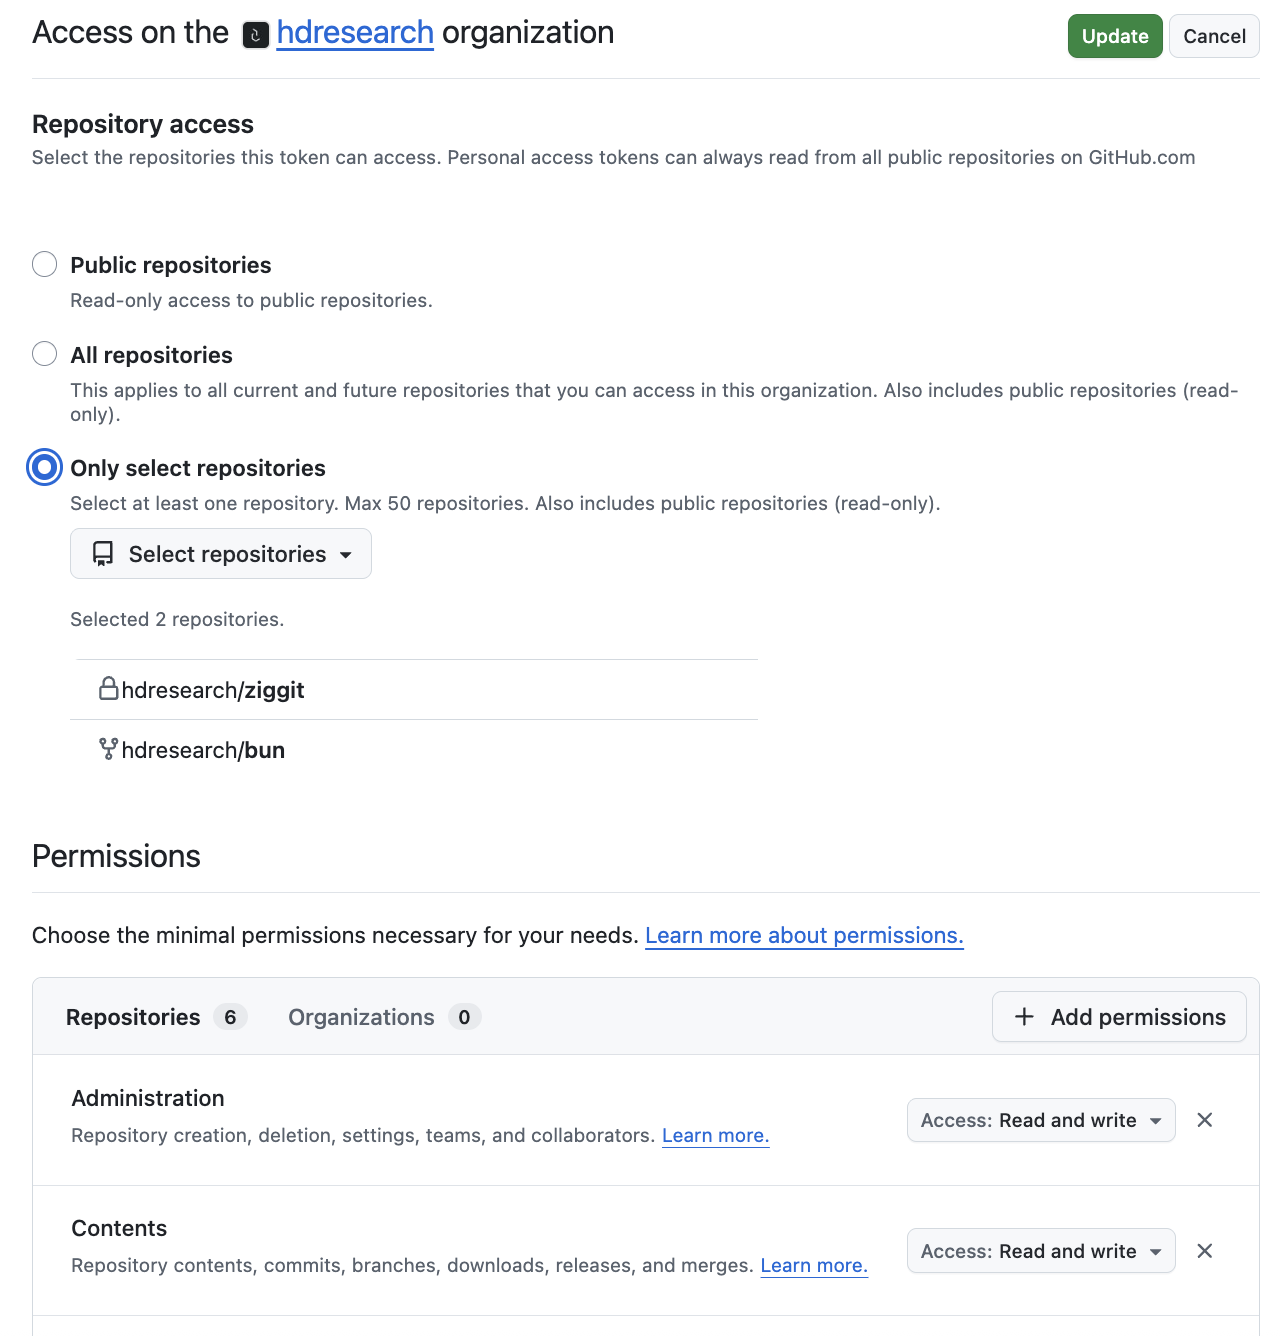Remove the Administration permission with its X icon
The height and width of the screenshot is (1336, 1280).
[1204, 1120]
